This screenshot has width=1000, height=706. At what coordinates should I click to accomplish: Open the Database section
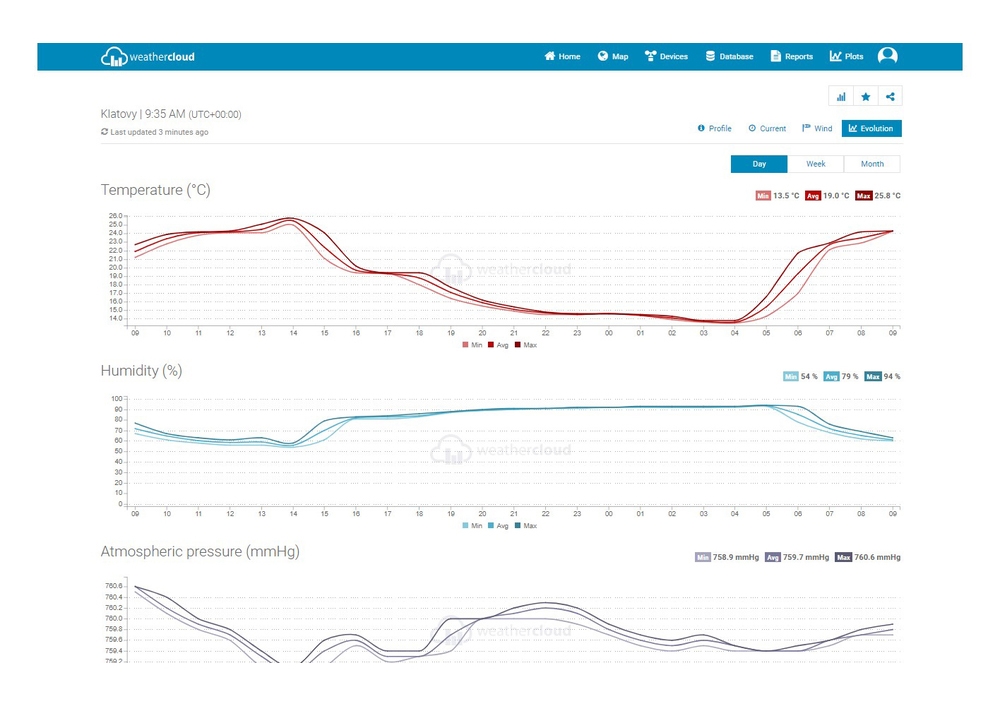(x=729, y=57)
